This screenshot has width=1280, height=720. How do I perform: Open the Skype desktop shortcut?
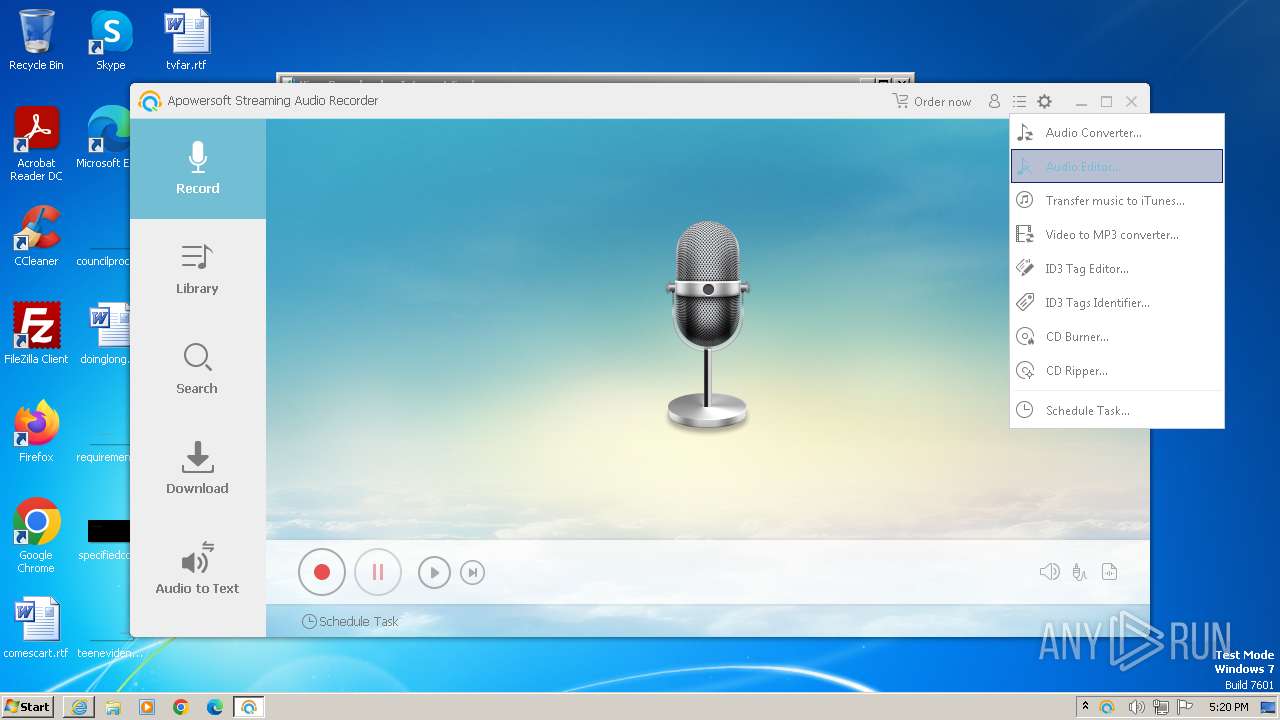pos(110,40)
